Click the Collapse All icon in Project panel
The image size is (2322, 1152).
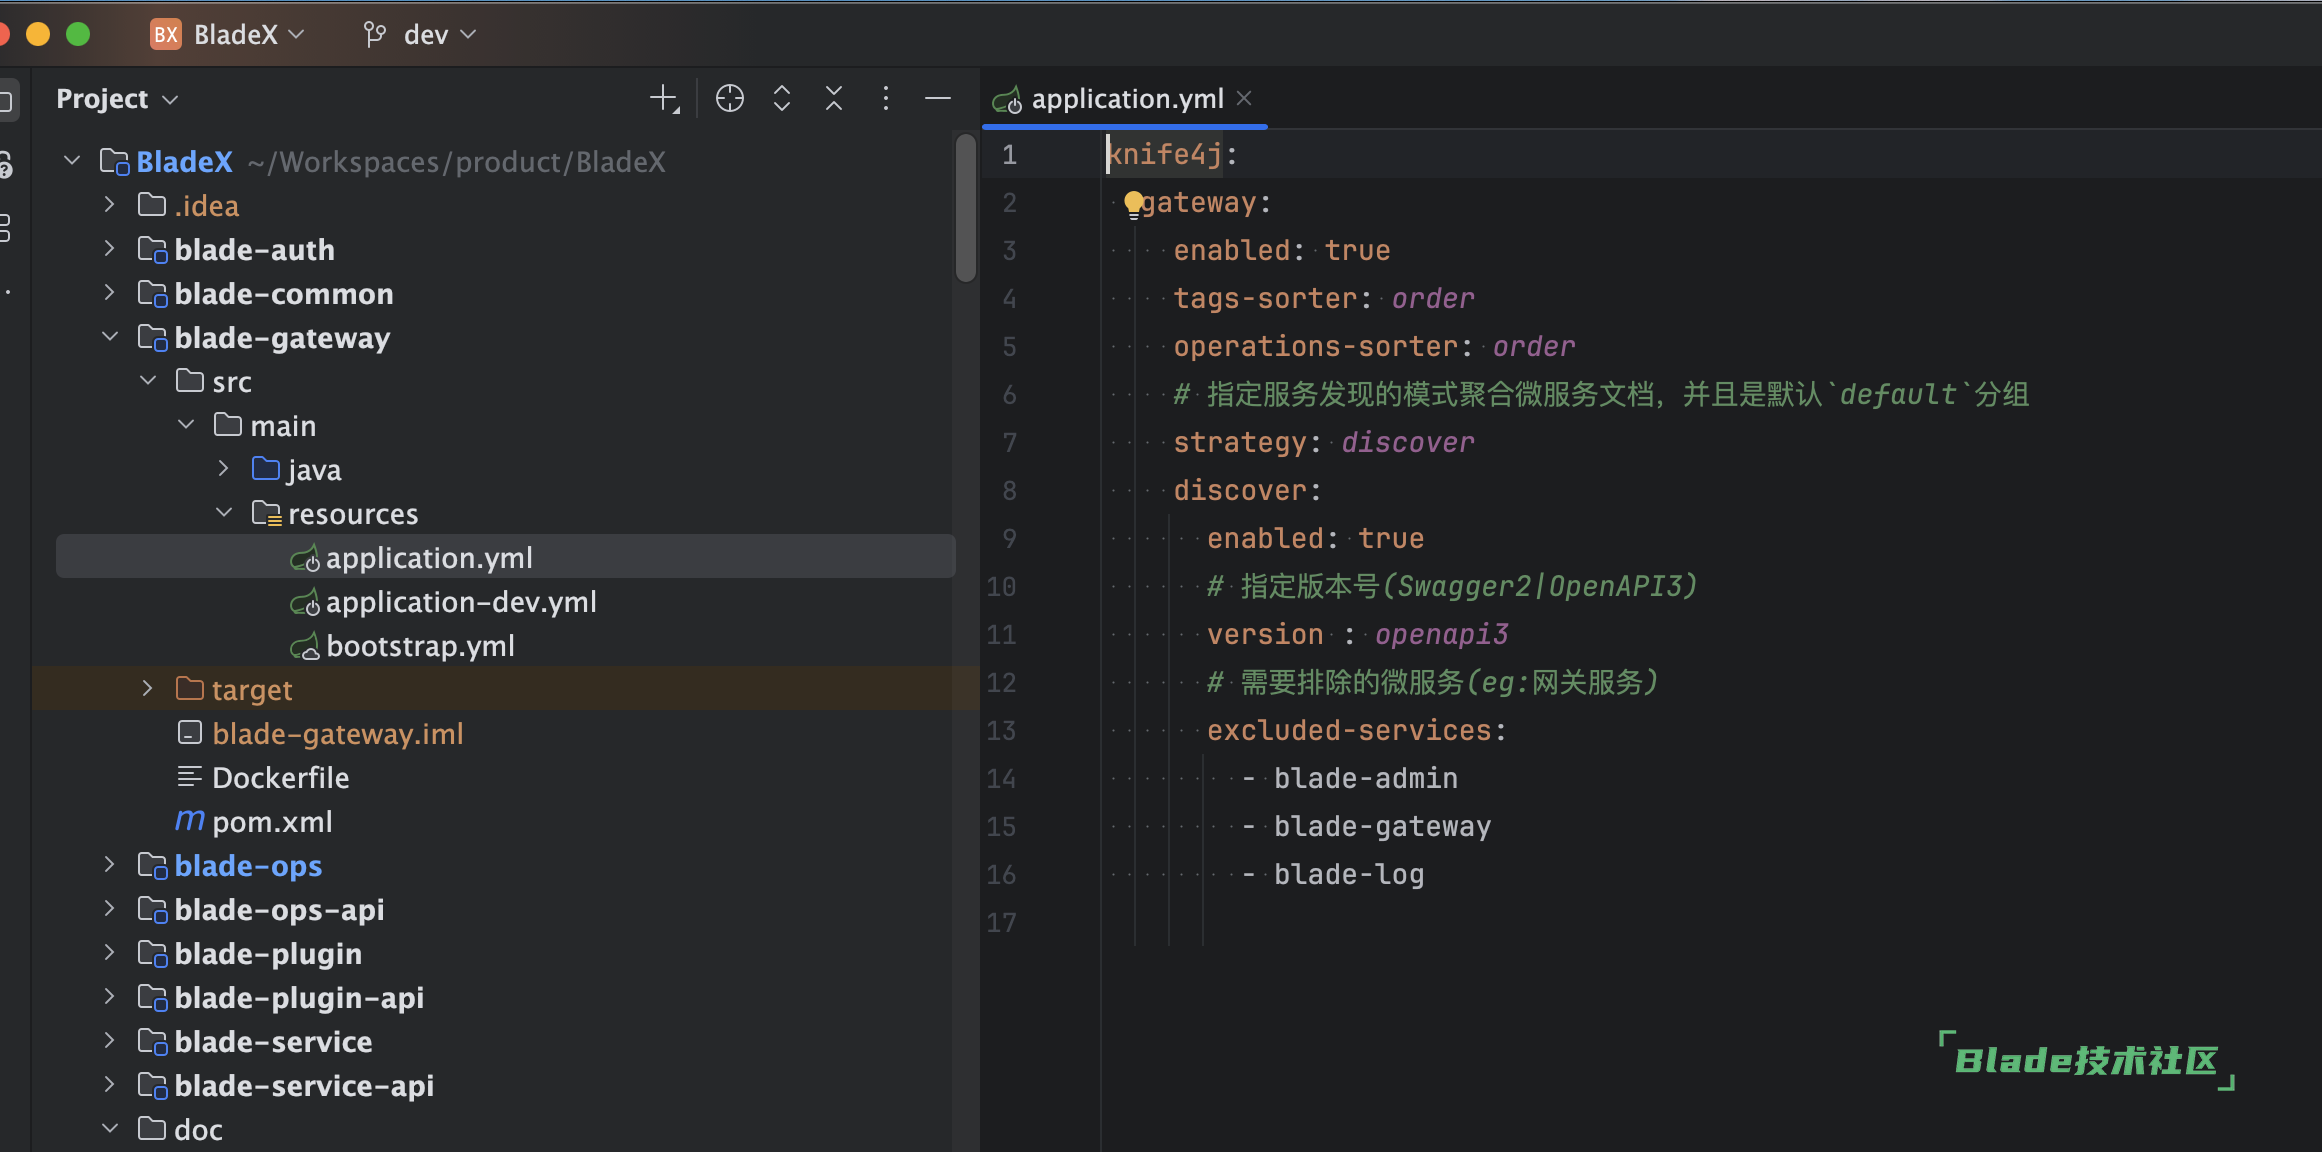[834, 98]
